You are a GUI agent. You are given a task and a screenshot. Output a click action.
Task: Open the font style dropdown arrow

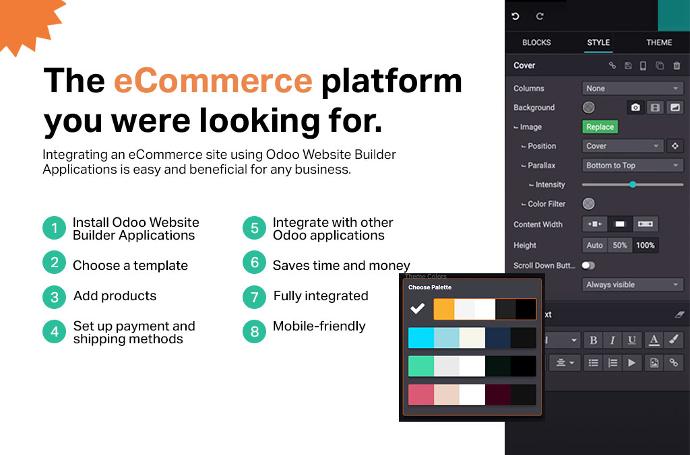573,340
